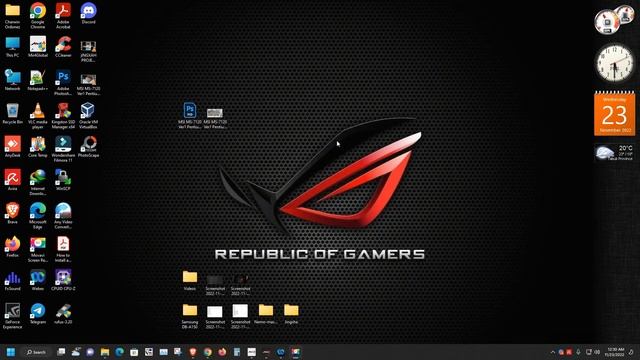This screenshot has height=360, width=640.
Task: Open the Telegram desktop shortcut
Action: [38, 313]
